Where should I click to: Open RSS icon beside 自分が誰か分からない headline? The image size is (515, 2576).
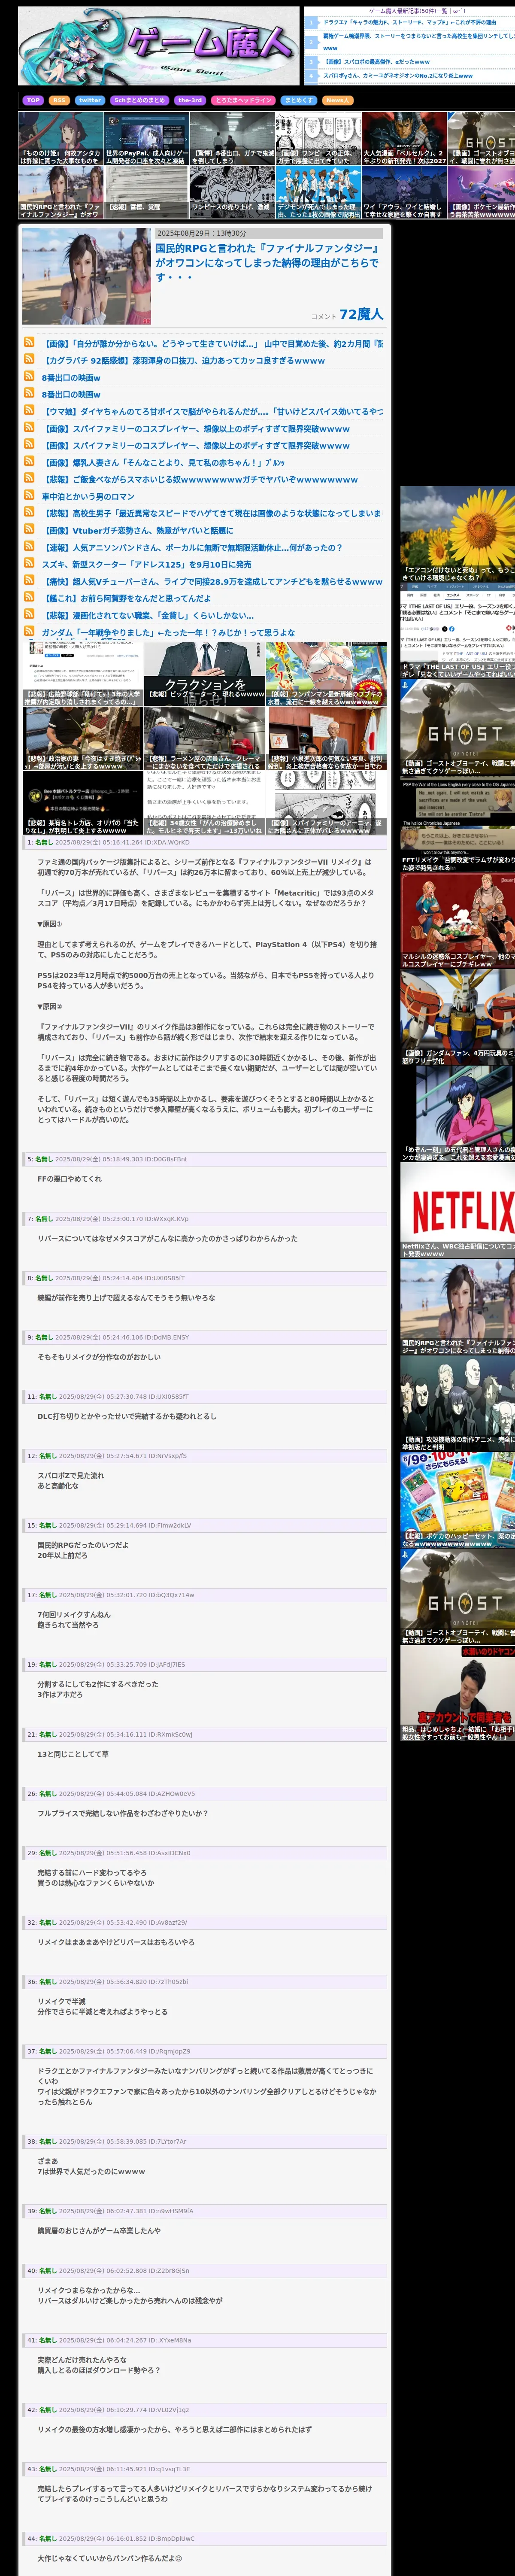point(29,342)
